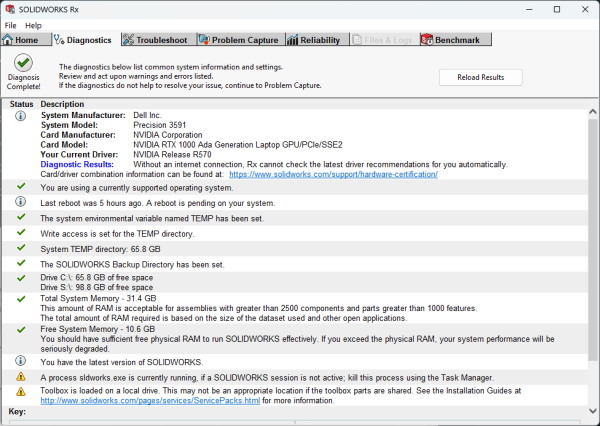This screenshot has width=600, height=426.
Task: Open the hardware-certification link
Action: (333, 174)
